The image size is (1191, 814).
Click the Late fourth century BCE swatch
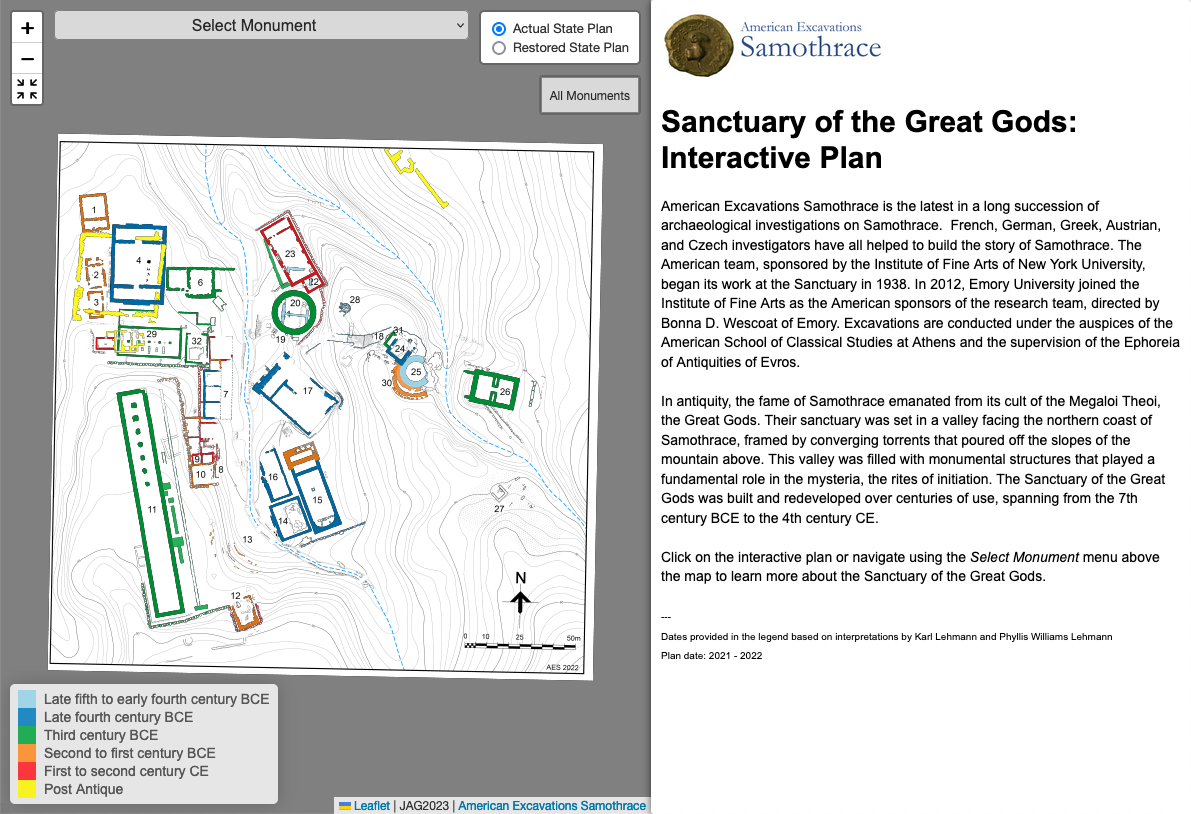pyautogui.click(x=28, y=717)
